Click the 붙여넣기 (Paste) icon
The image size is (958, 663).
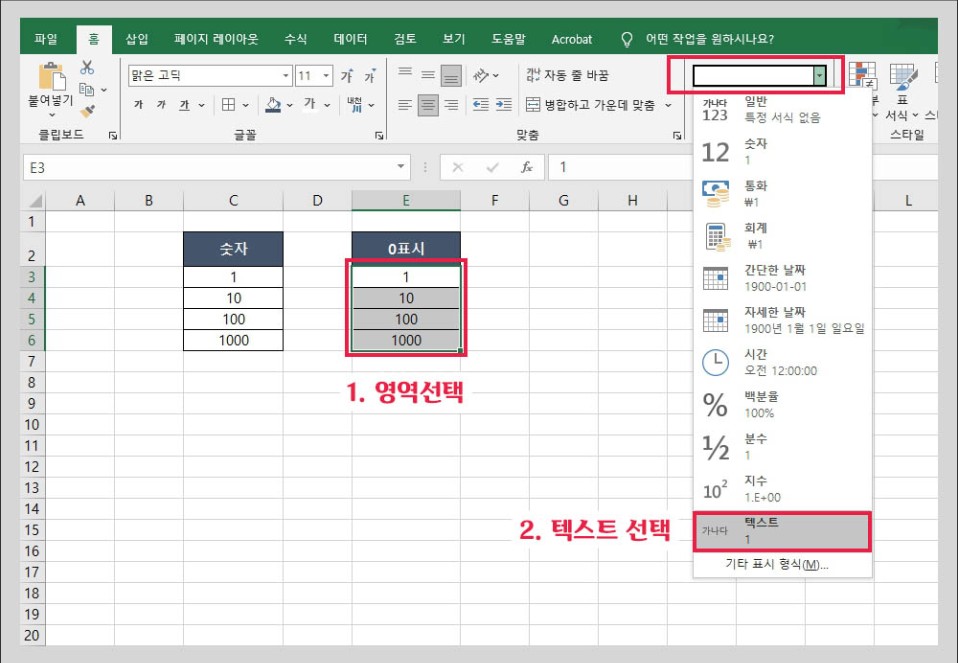pyautogui.click(x=53, y=78)
